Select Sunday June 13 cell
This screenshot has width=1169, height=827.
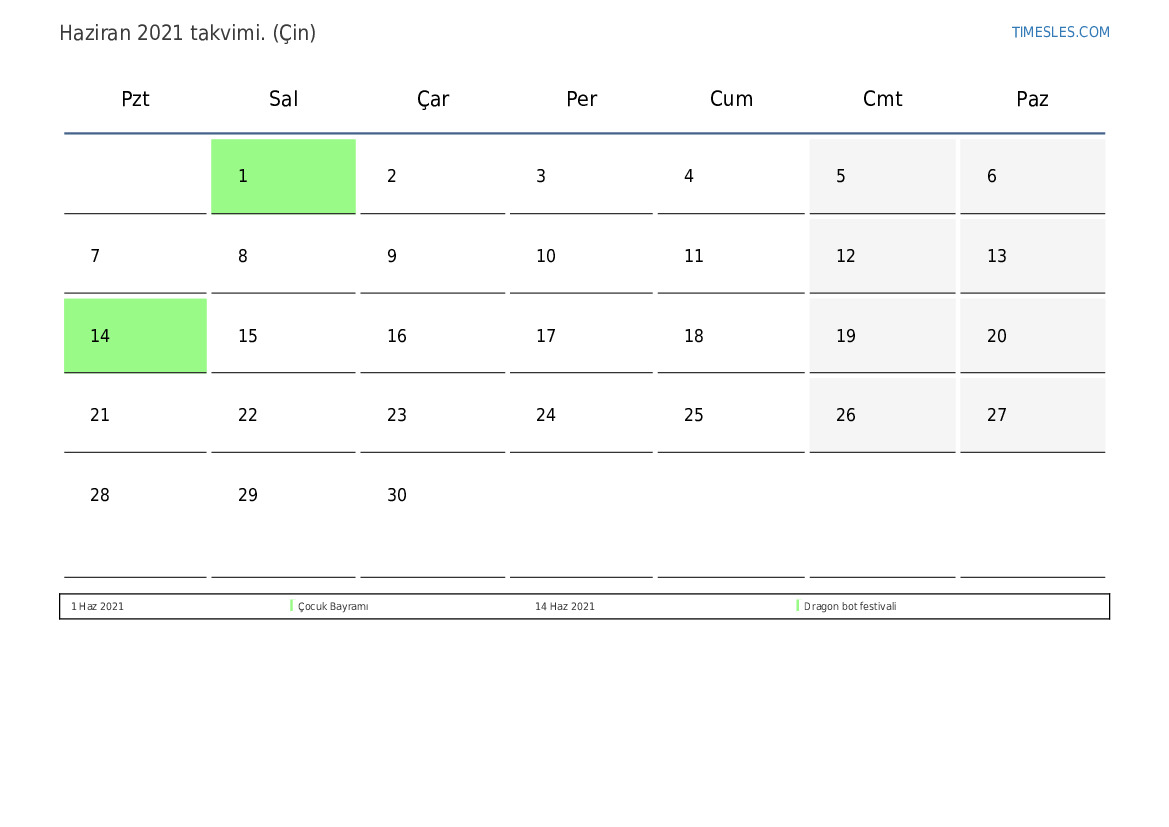pyautogui.click(x=1032, y=256)
